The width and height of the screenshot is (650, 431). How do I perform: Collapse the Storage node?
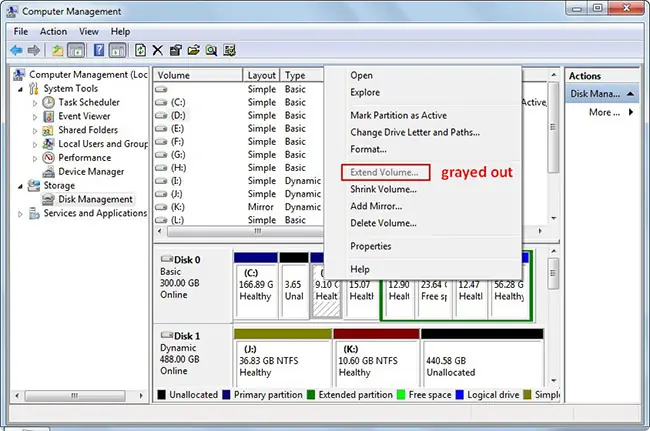pos(20,186)
